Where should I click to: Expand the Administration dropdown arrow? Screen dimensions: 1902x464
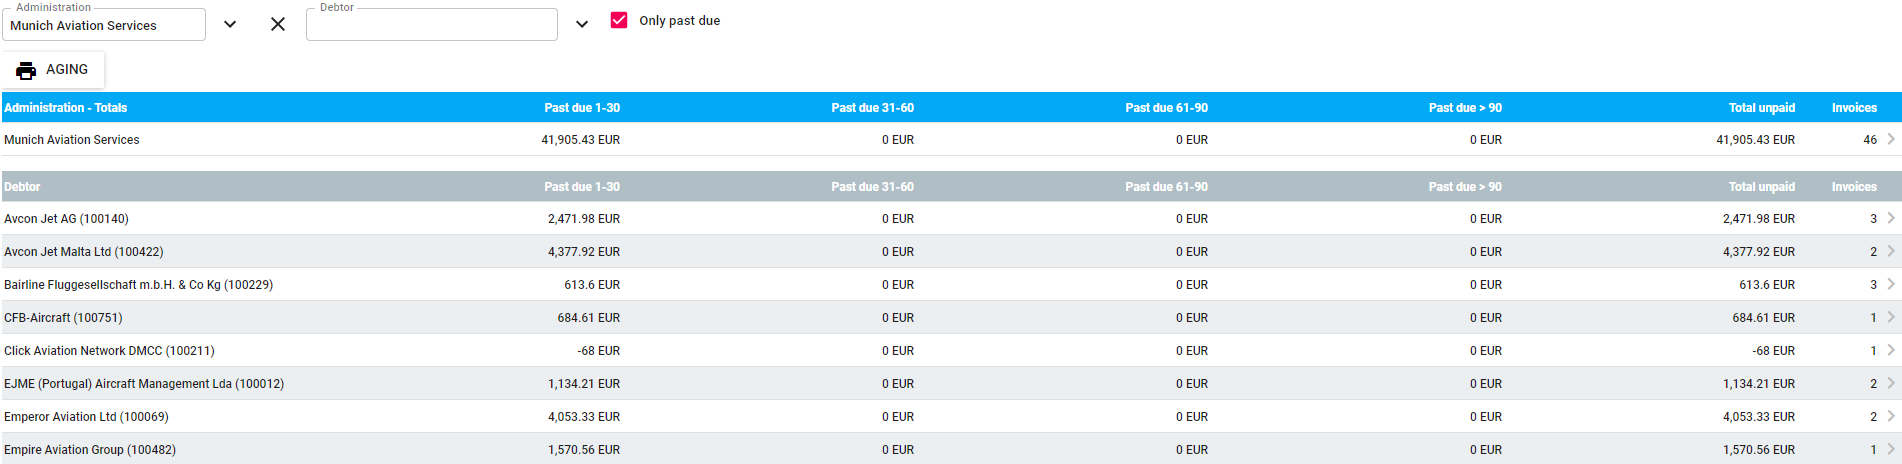click(x=230, y=24)
